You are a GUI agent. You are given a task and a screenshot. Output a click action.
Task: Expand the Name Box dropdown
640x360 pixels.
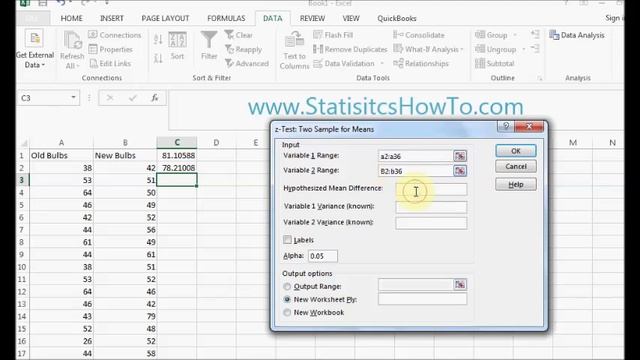[x=73, y=98]
